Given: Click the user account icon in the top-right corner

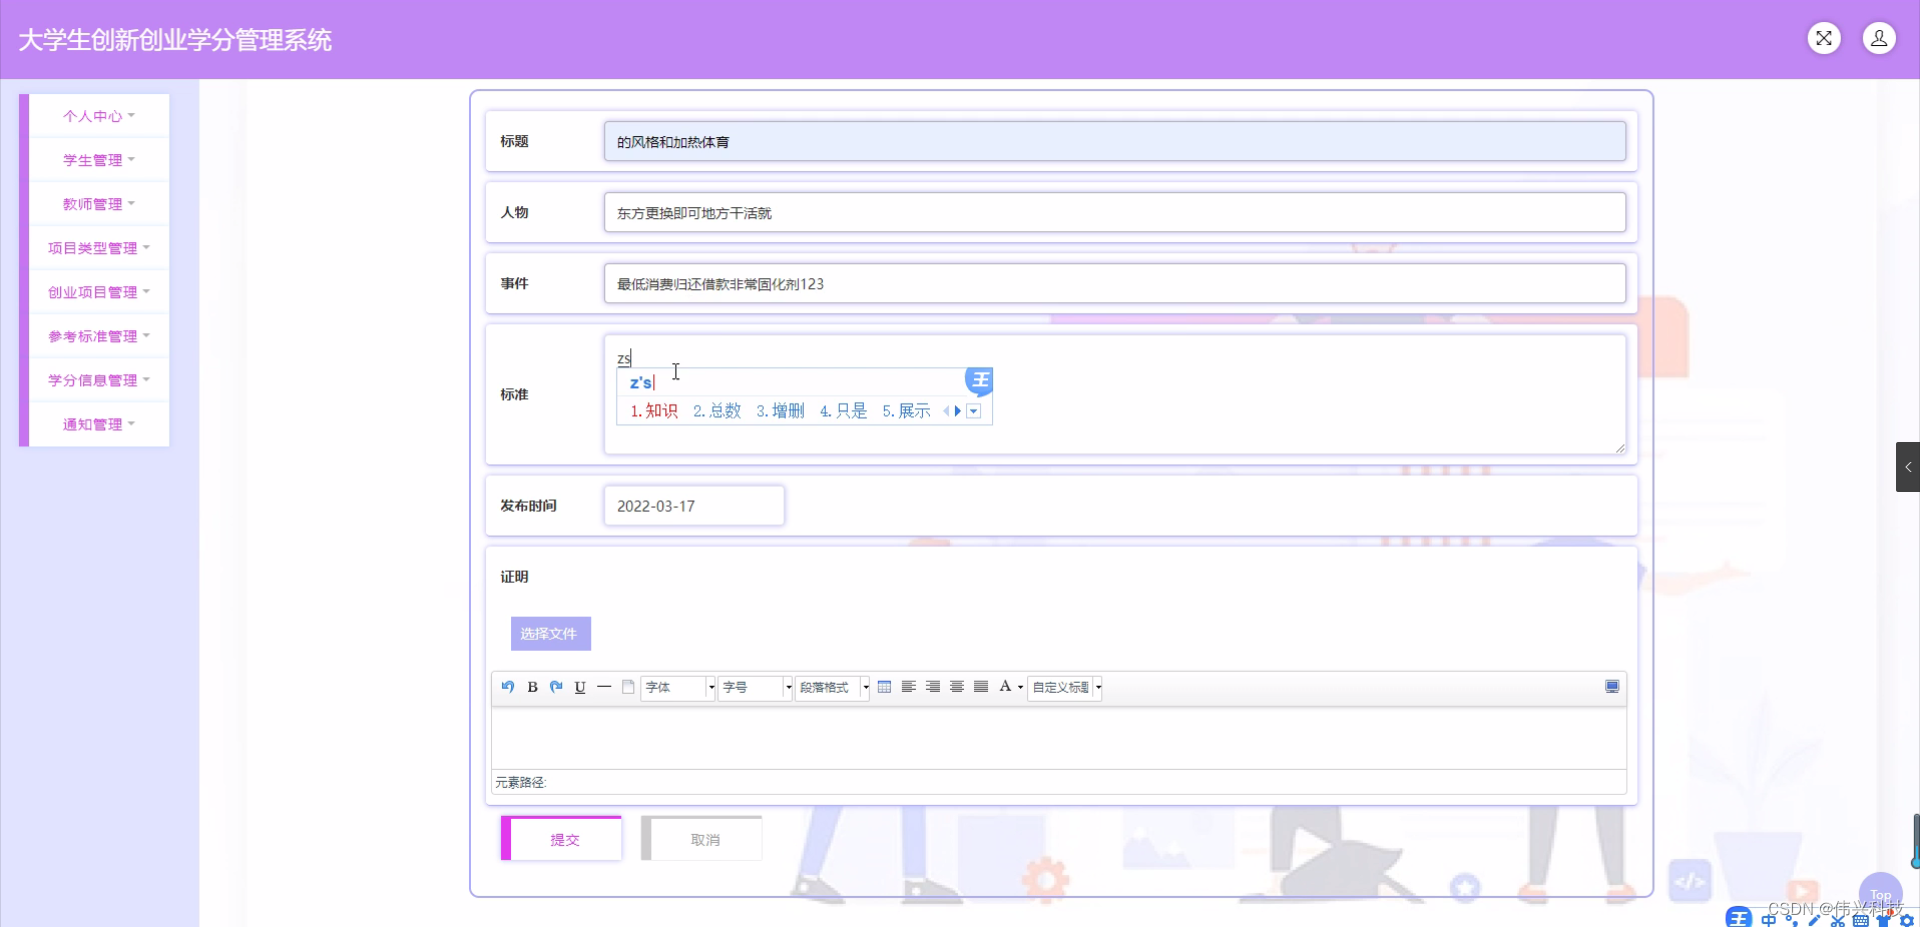Looking at the screenshot, I should click(1879, 37).
